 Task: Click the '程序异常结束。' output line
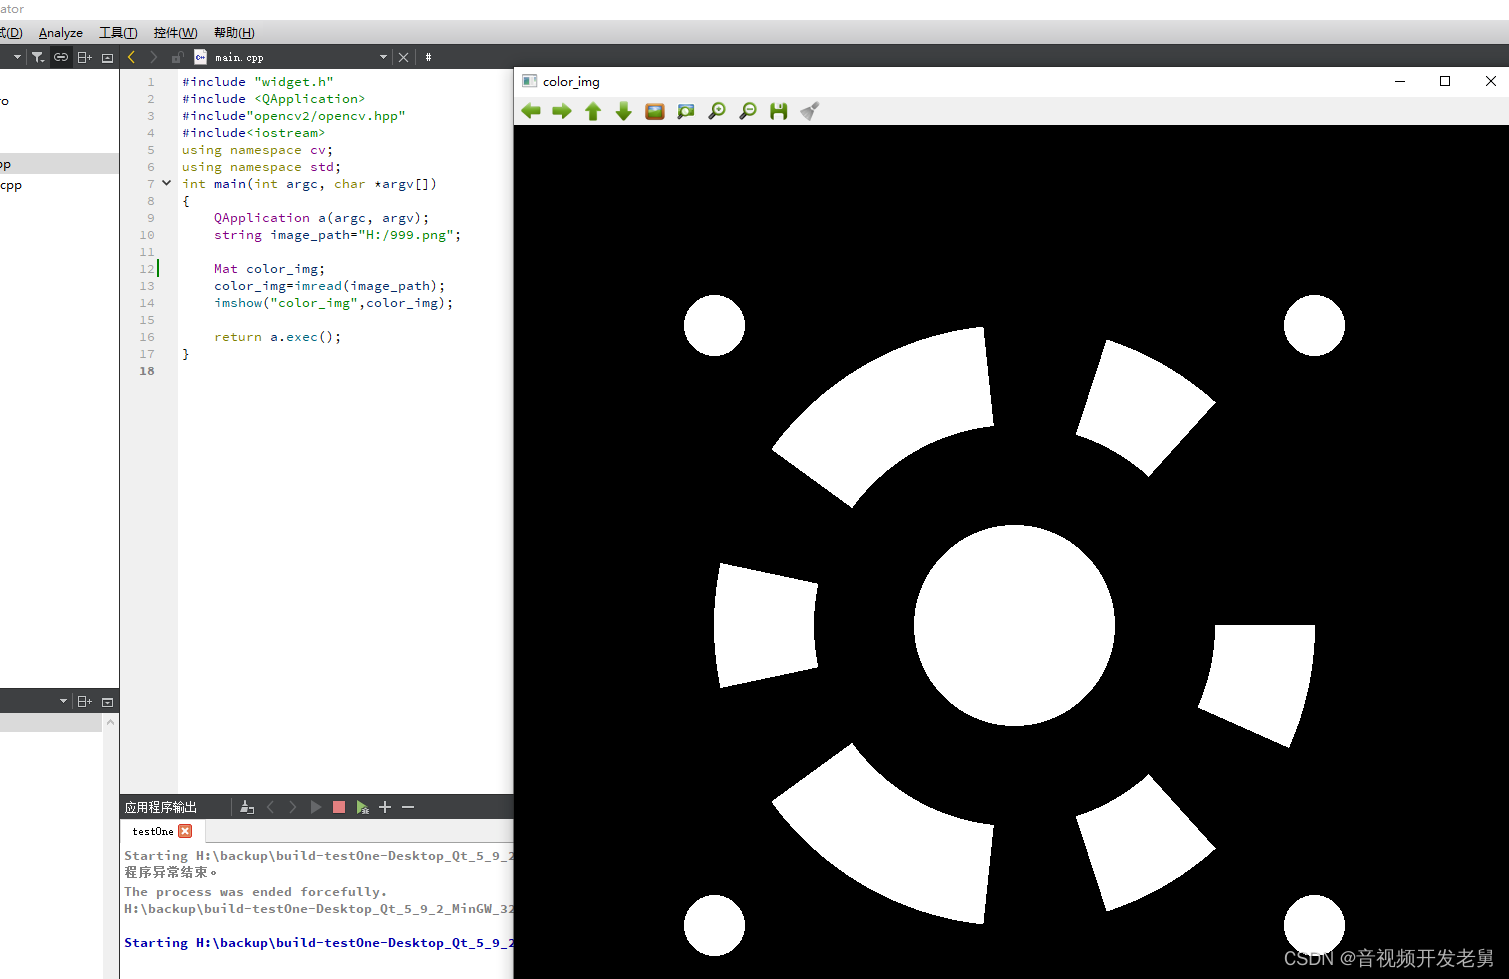(x=171, y=873)
